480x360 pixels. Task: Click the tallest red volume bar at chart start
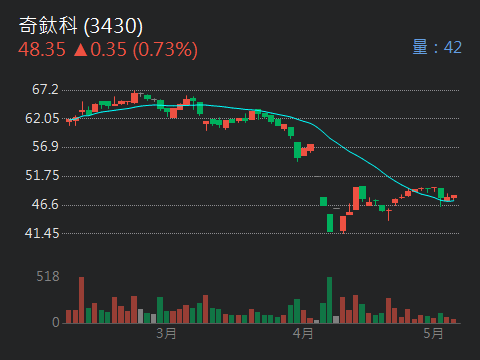tap(81, 300)
